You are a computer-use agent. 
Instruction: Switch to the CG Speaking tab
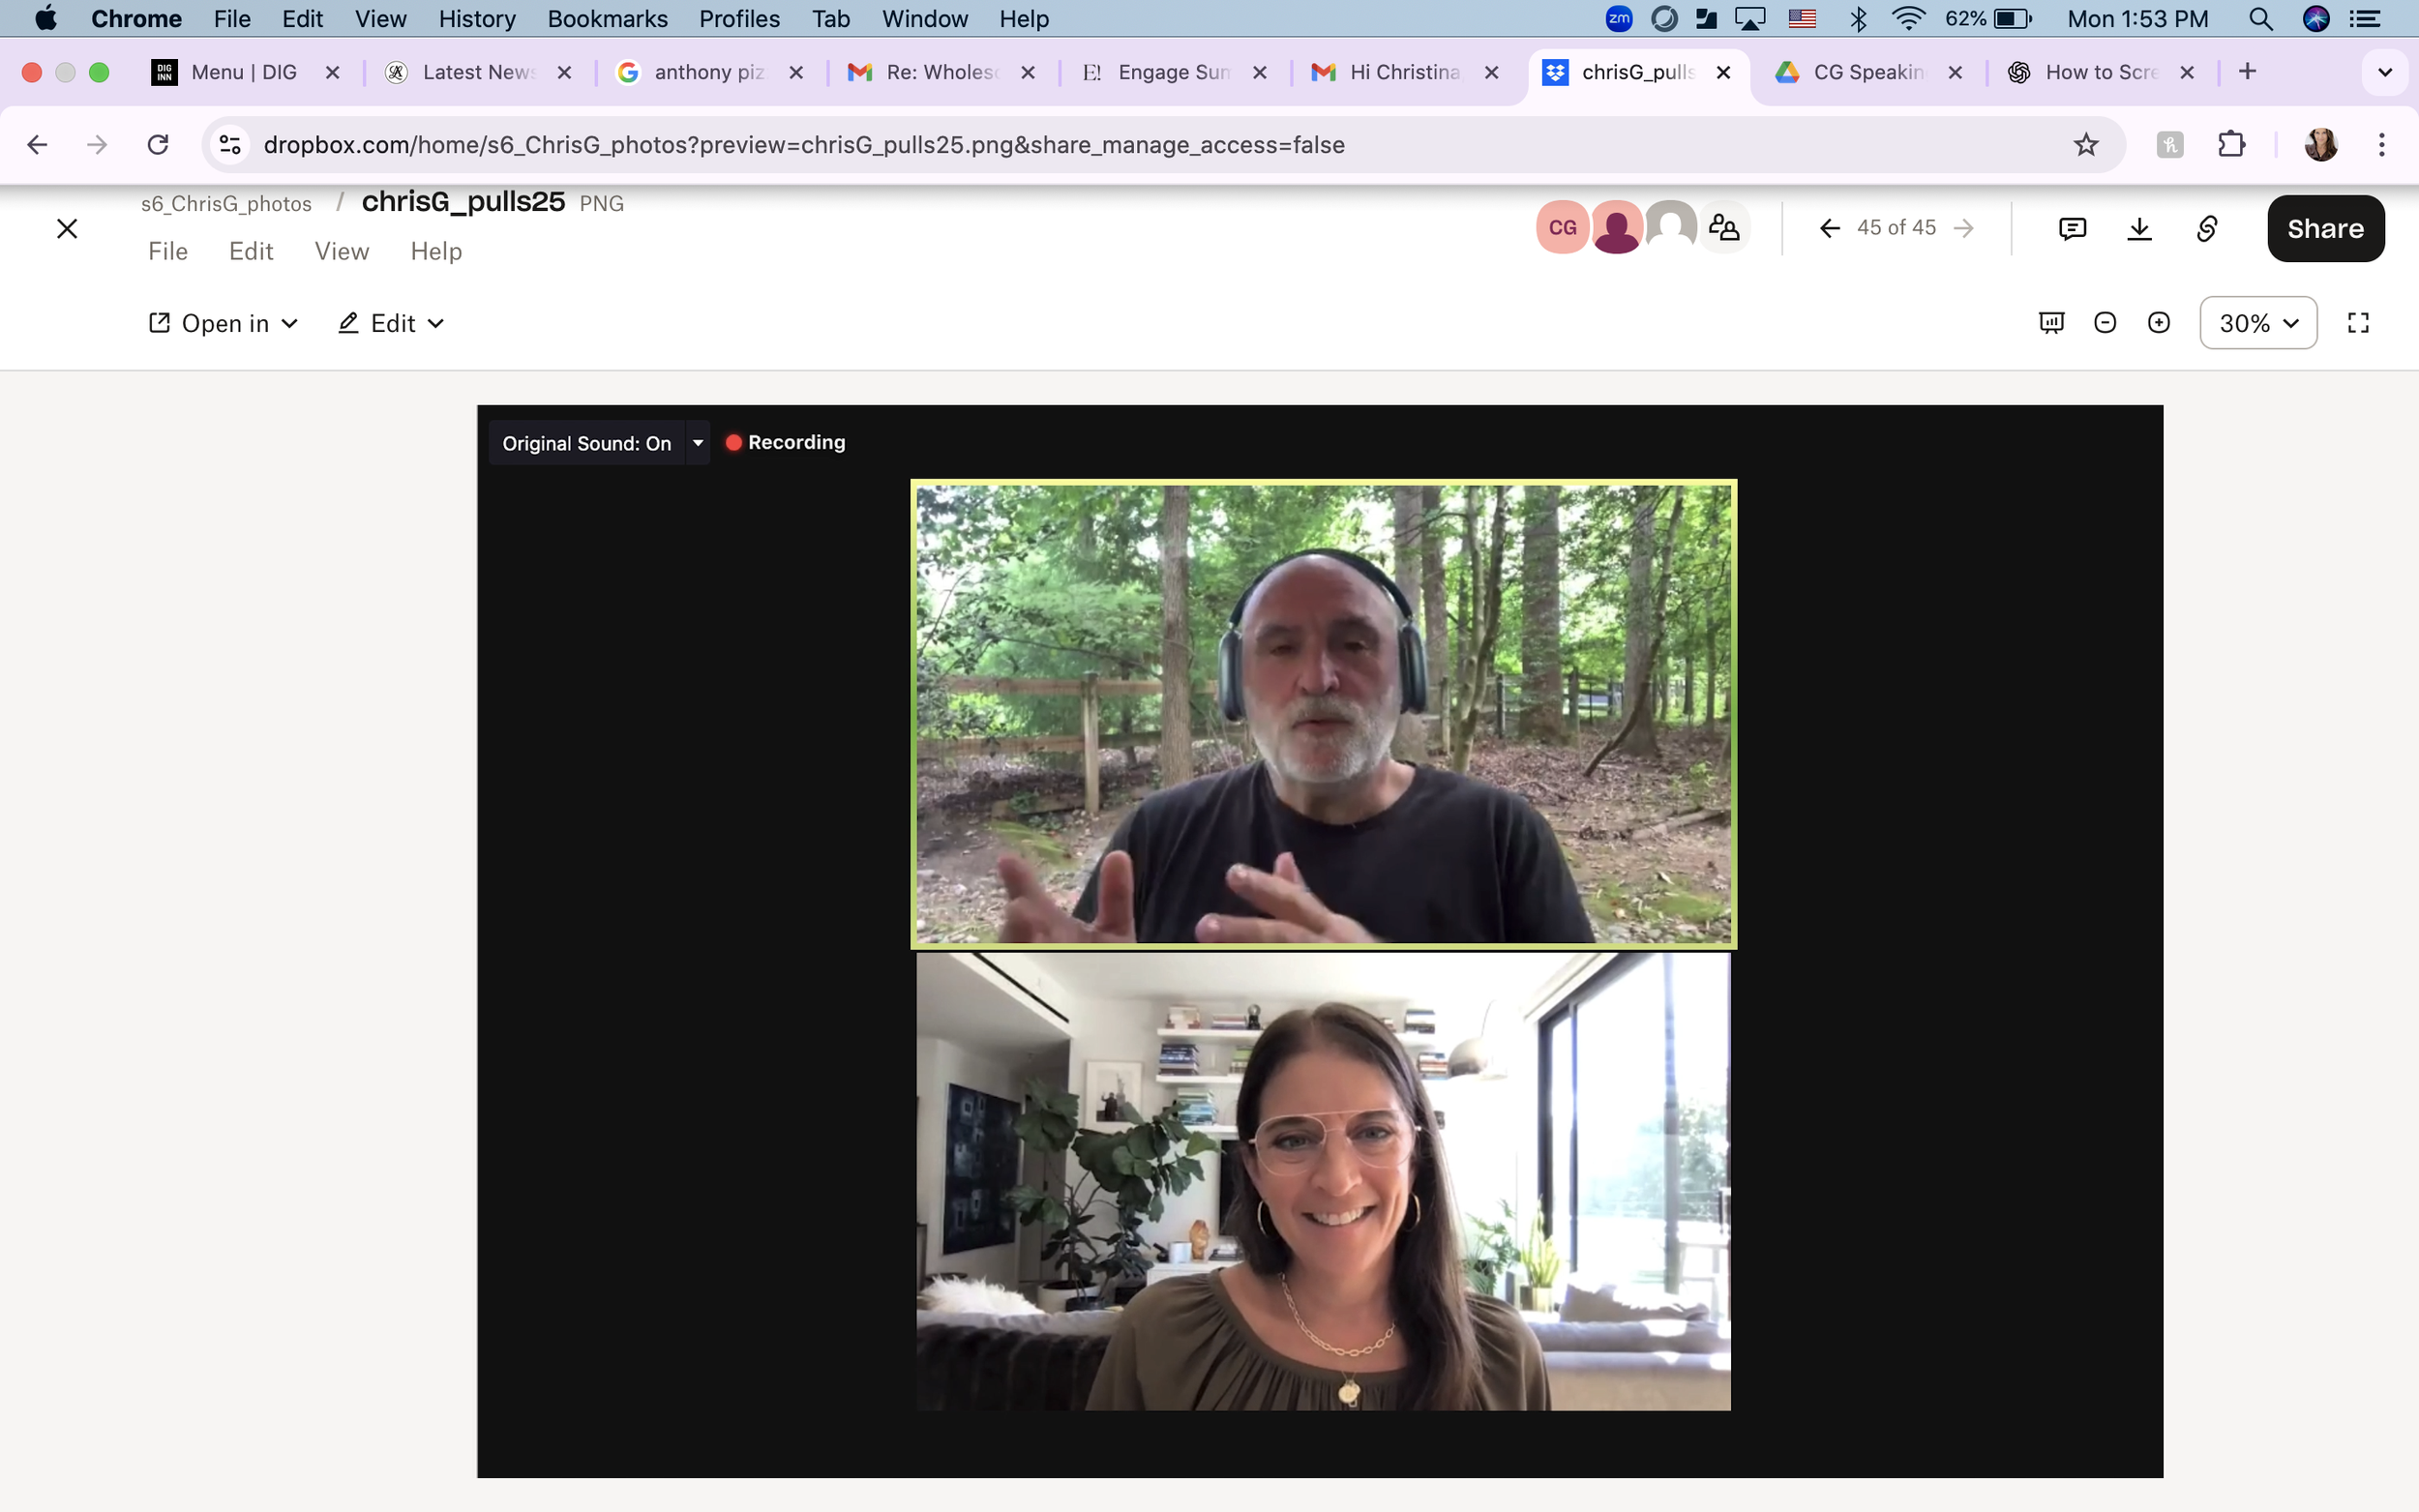(1866, 72)
